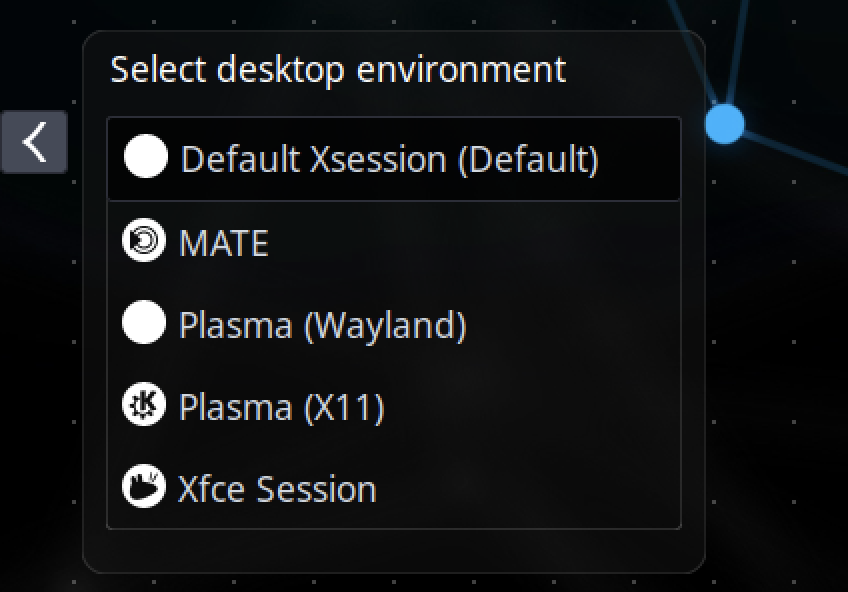Click the Xfce Session row icon
Image resolution: width=848 pixels, height=592 pixels.
pos(144,487)
